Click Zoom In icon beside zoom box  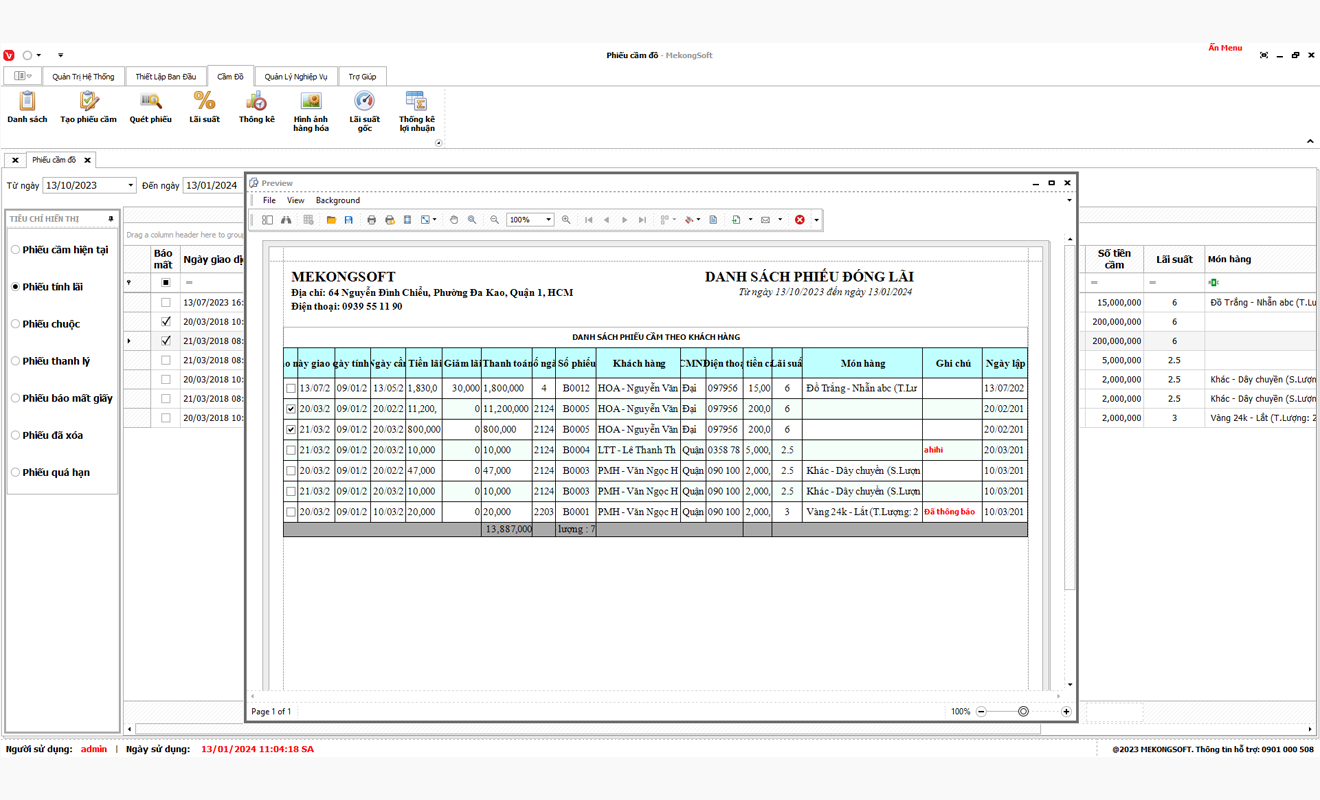coord(566,220)
